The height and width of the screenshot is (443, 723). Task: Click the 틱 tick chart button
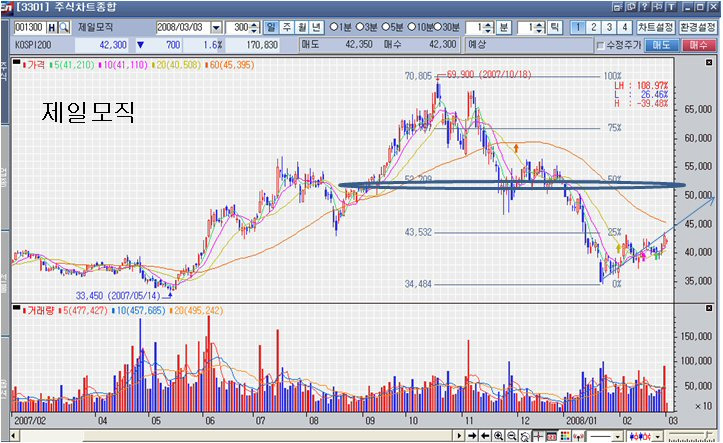coord(555,28)
